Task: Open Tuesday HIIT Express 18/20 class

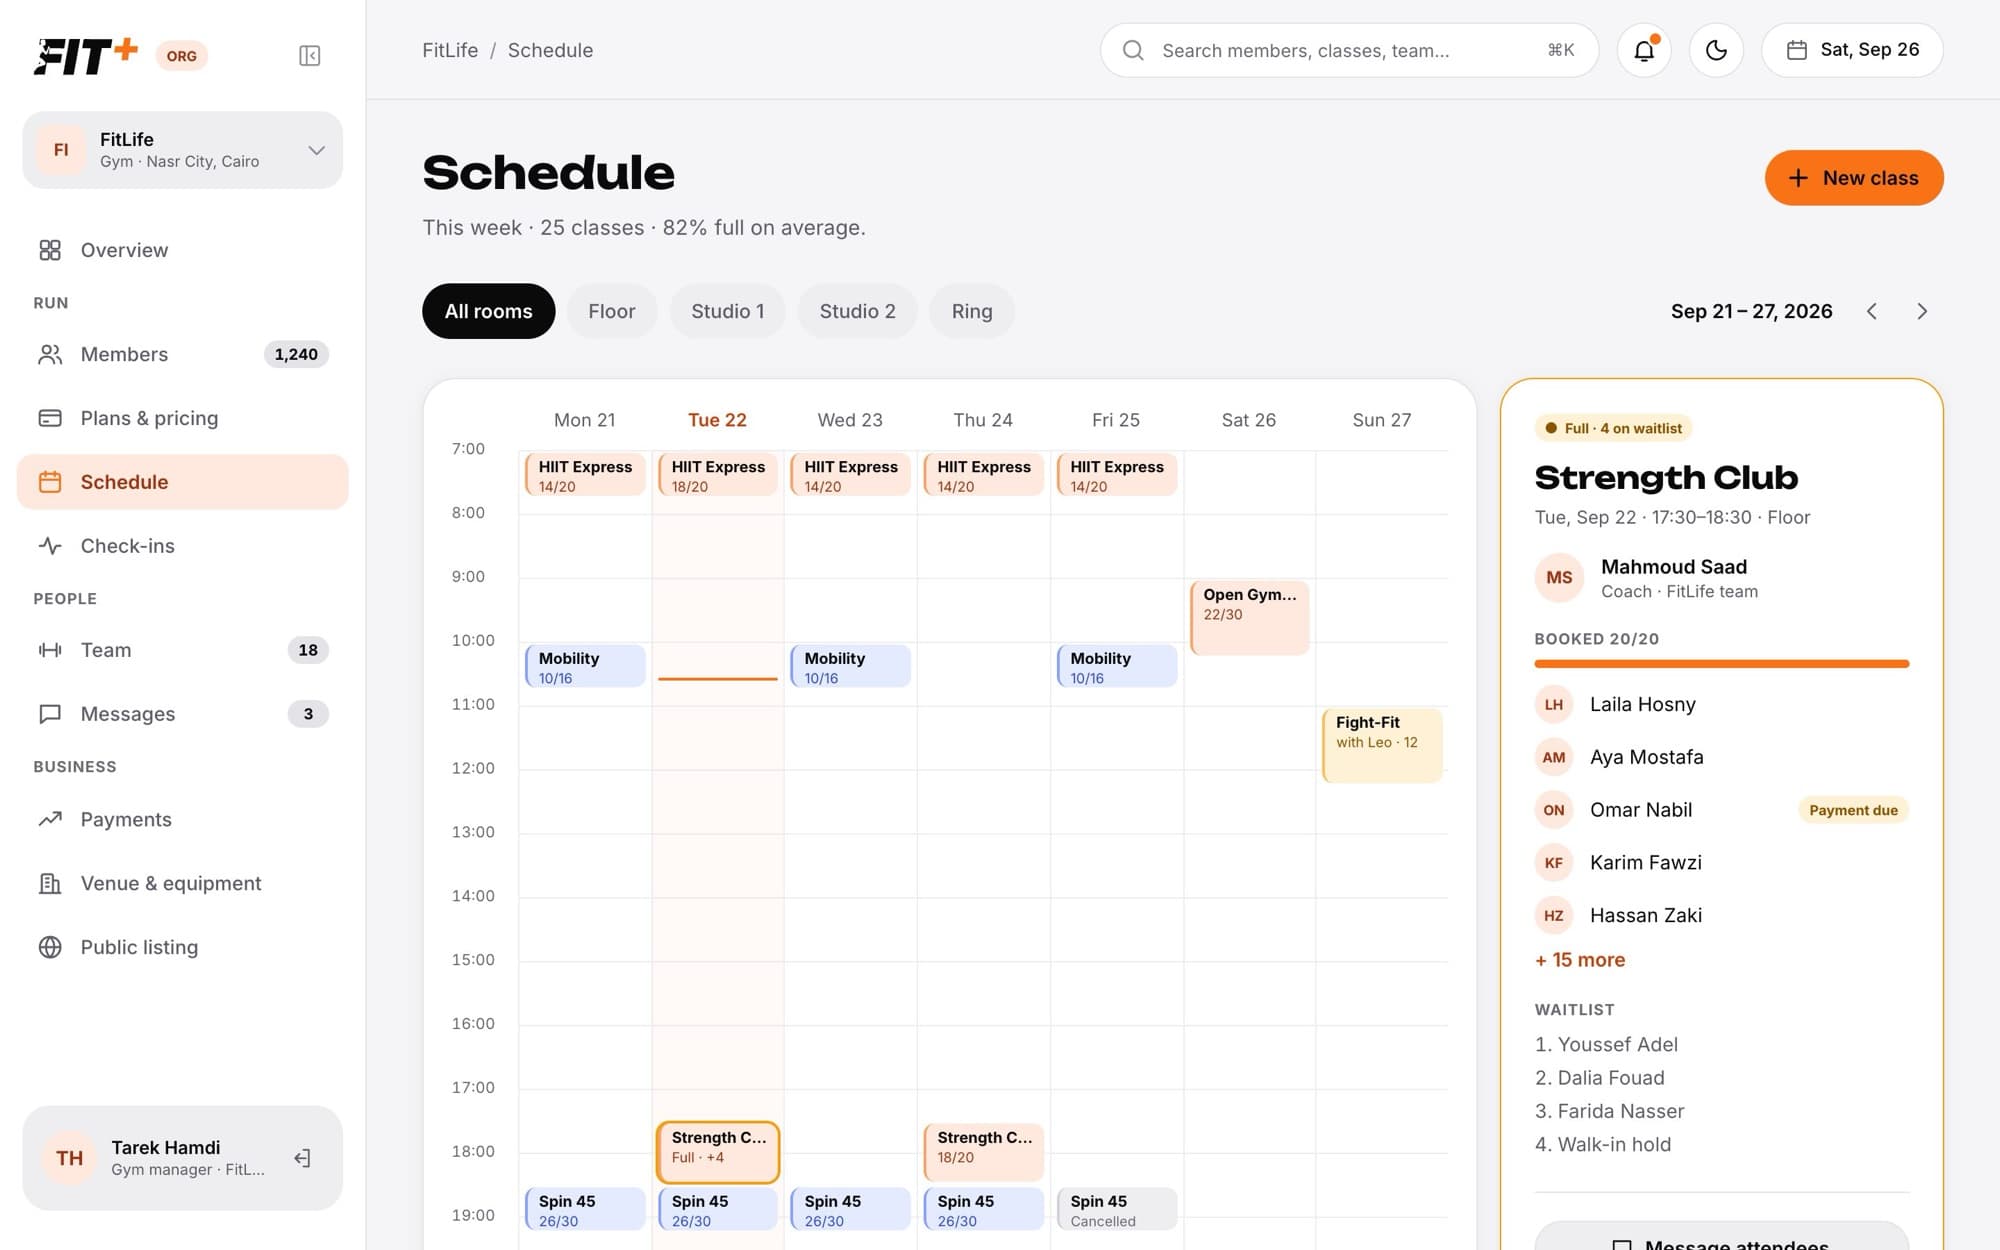Action: [x=718, y=475]
